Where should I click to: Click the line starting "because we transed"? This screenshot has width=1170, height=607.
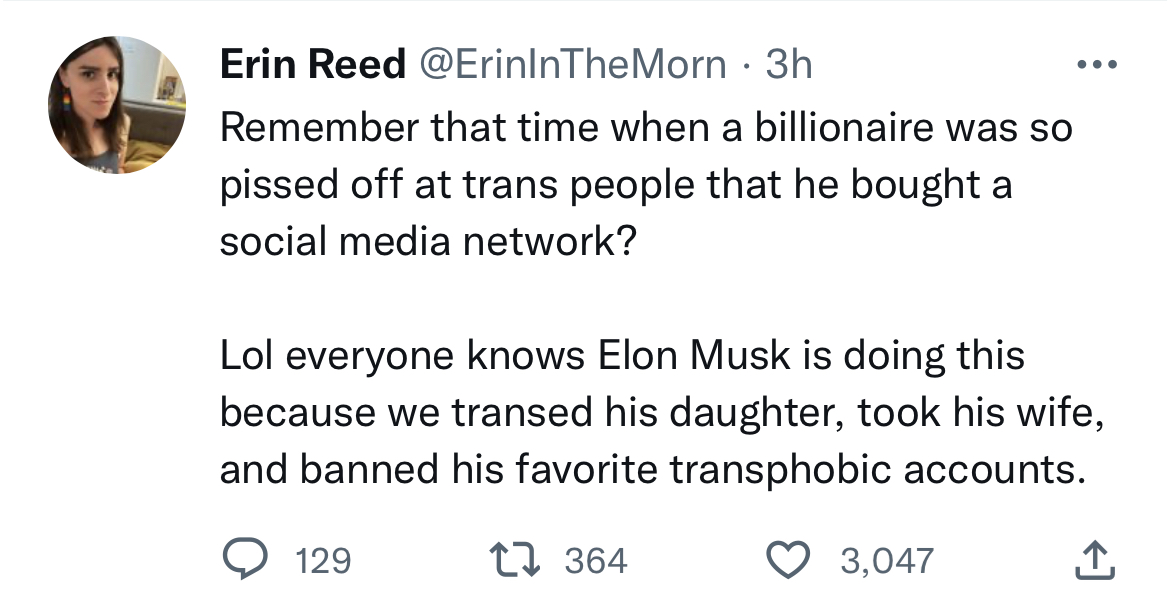pos(661,414)
